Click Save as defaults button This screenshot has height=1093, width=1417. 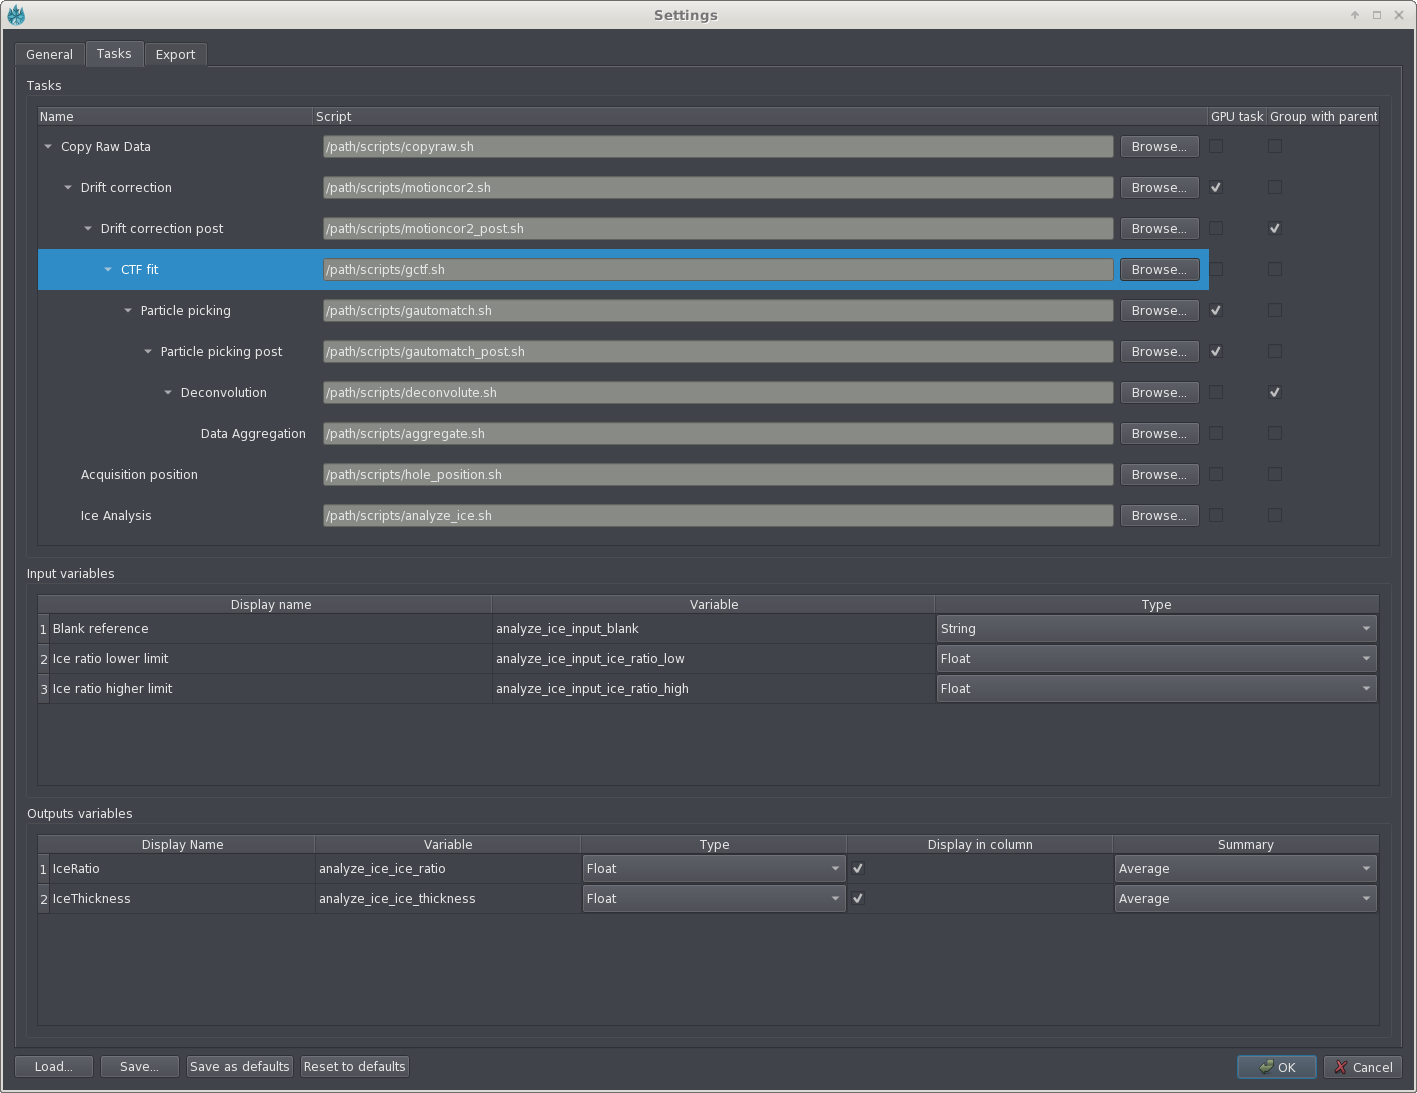239,1067
